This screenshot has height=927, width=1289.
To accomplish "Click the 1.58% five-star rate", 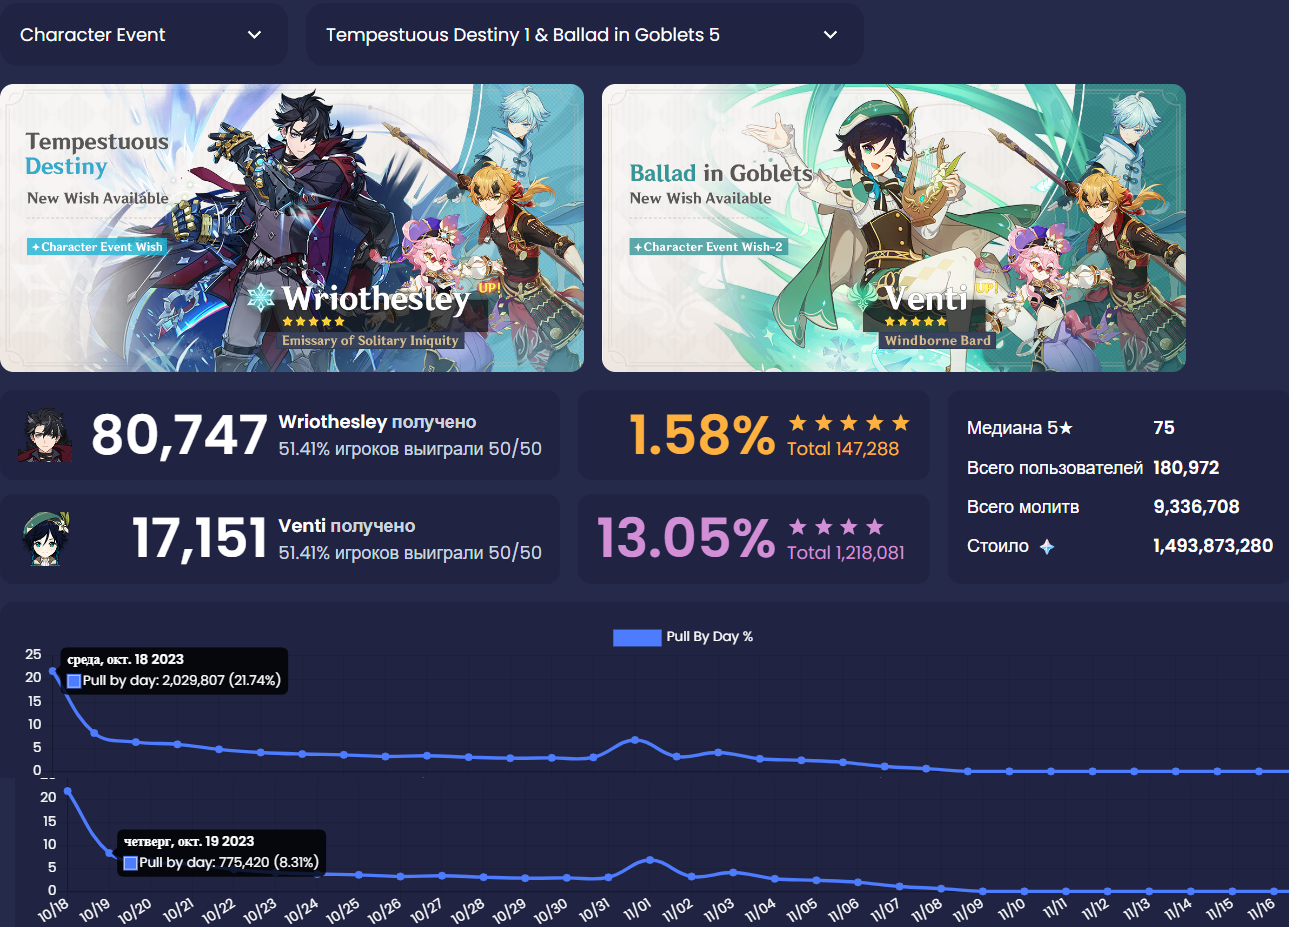I will tap(702, 436).
